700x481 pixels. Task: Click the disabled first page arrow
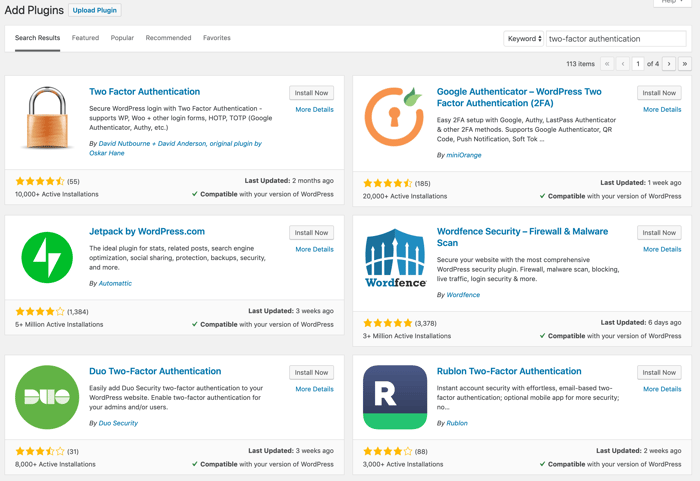pyautogui.click(x=607, y=64)
